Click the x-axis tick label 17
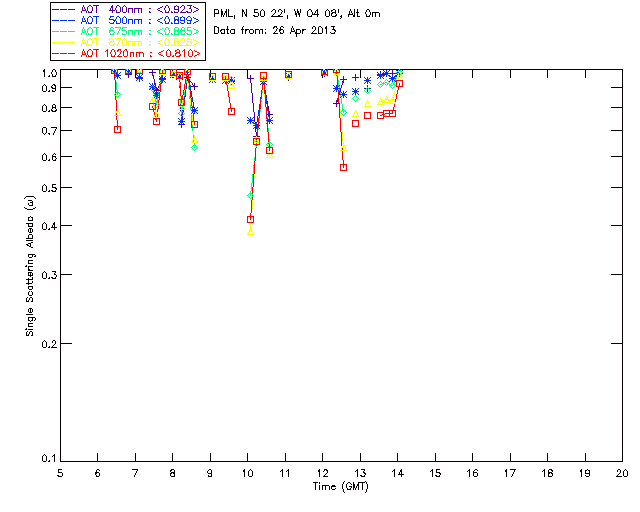 510,473
